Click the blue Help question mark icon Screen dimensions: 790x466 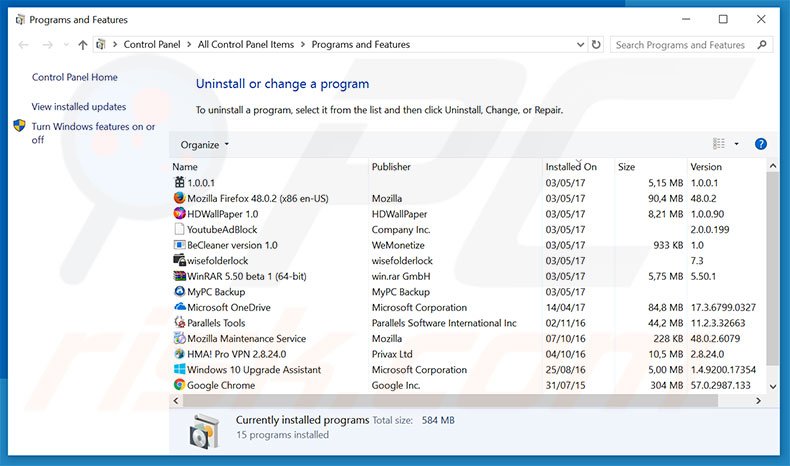pos(760,144)
